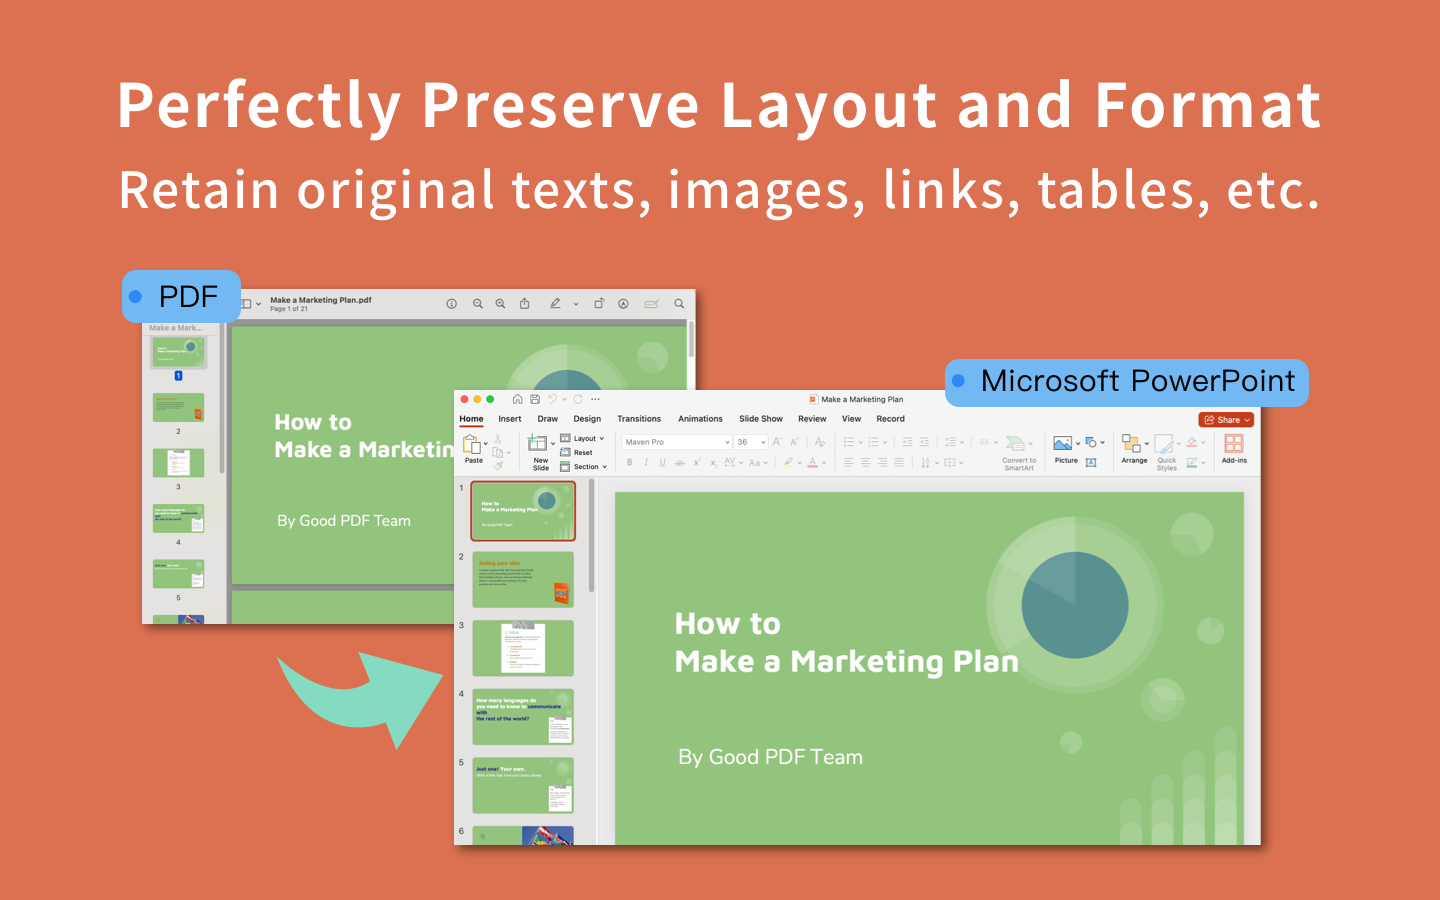This screenshot has height=900, width=1440.
Task: Open the Maven Pro font name dropdown
Action: (727, 442)
